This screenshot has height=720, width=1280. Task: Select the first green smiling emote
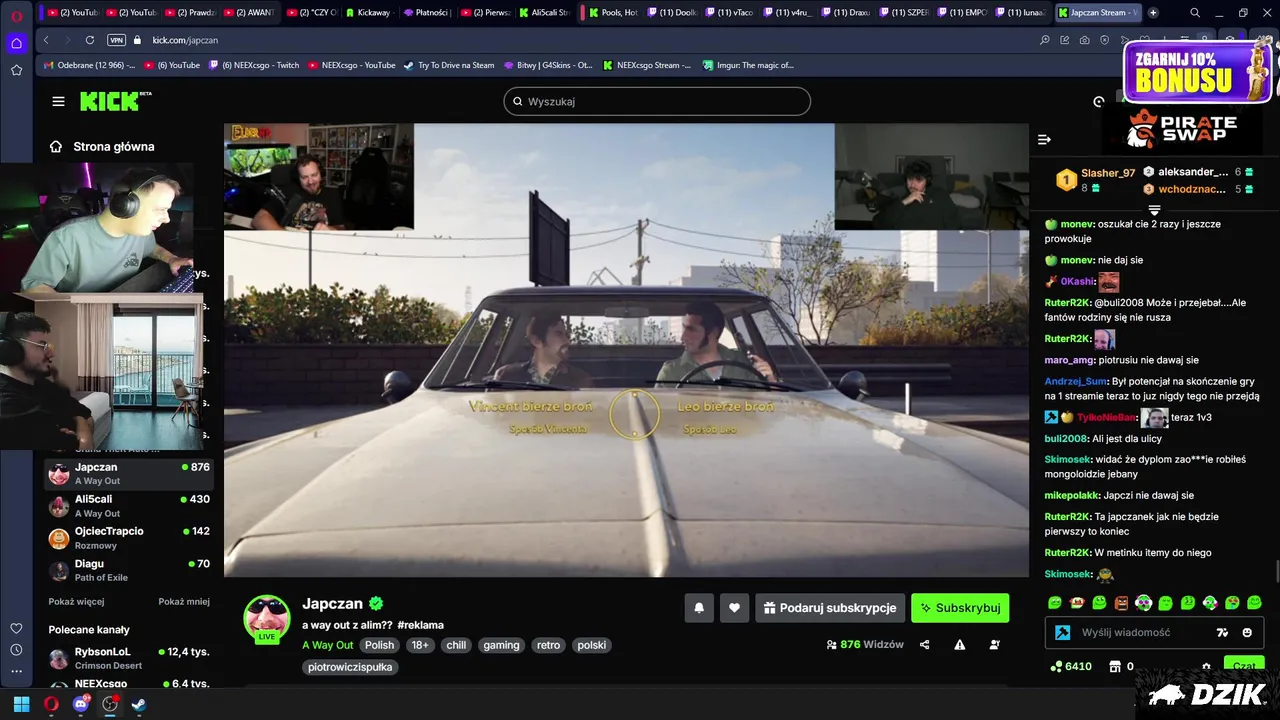1054,603
